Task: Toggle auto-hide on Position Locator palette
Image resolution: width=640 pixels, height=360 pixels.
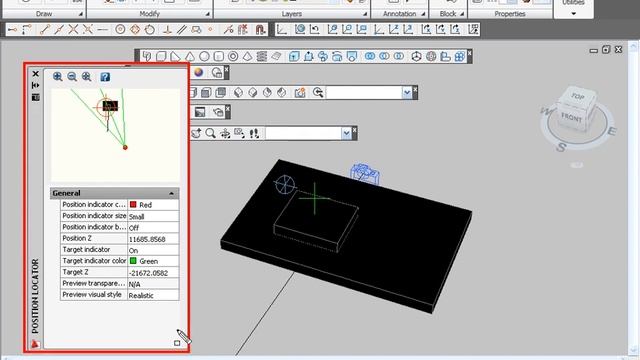Action: pyautogui.click(x=36, y=85)
